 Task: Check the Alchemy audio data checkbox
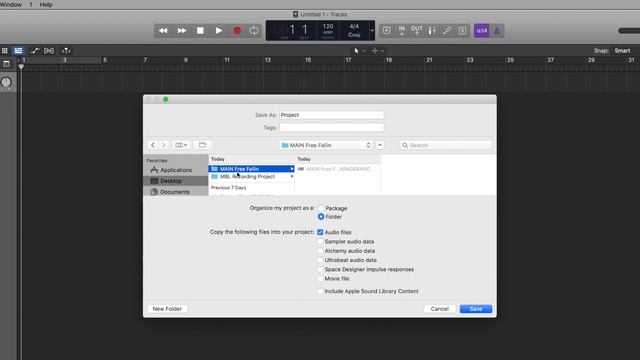(x=320, y=251)
